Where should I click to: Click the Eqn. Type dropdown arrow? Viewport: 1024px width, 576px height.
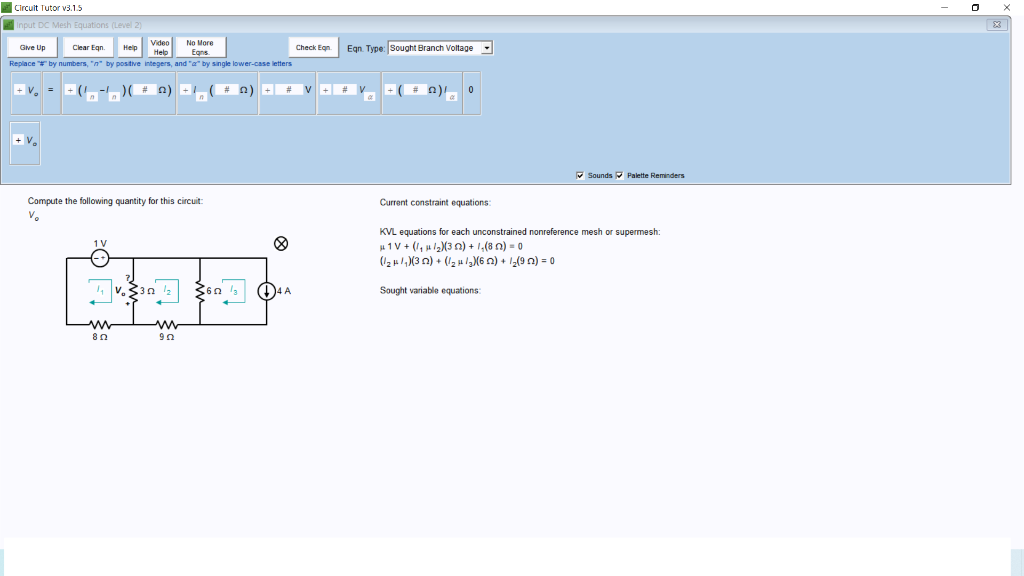pyautogui.click(x=487, y=47)
